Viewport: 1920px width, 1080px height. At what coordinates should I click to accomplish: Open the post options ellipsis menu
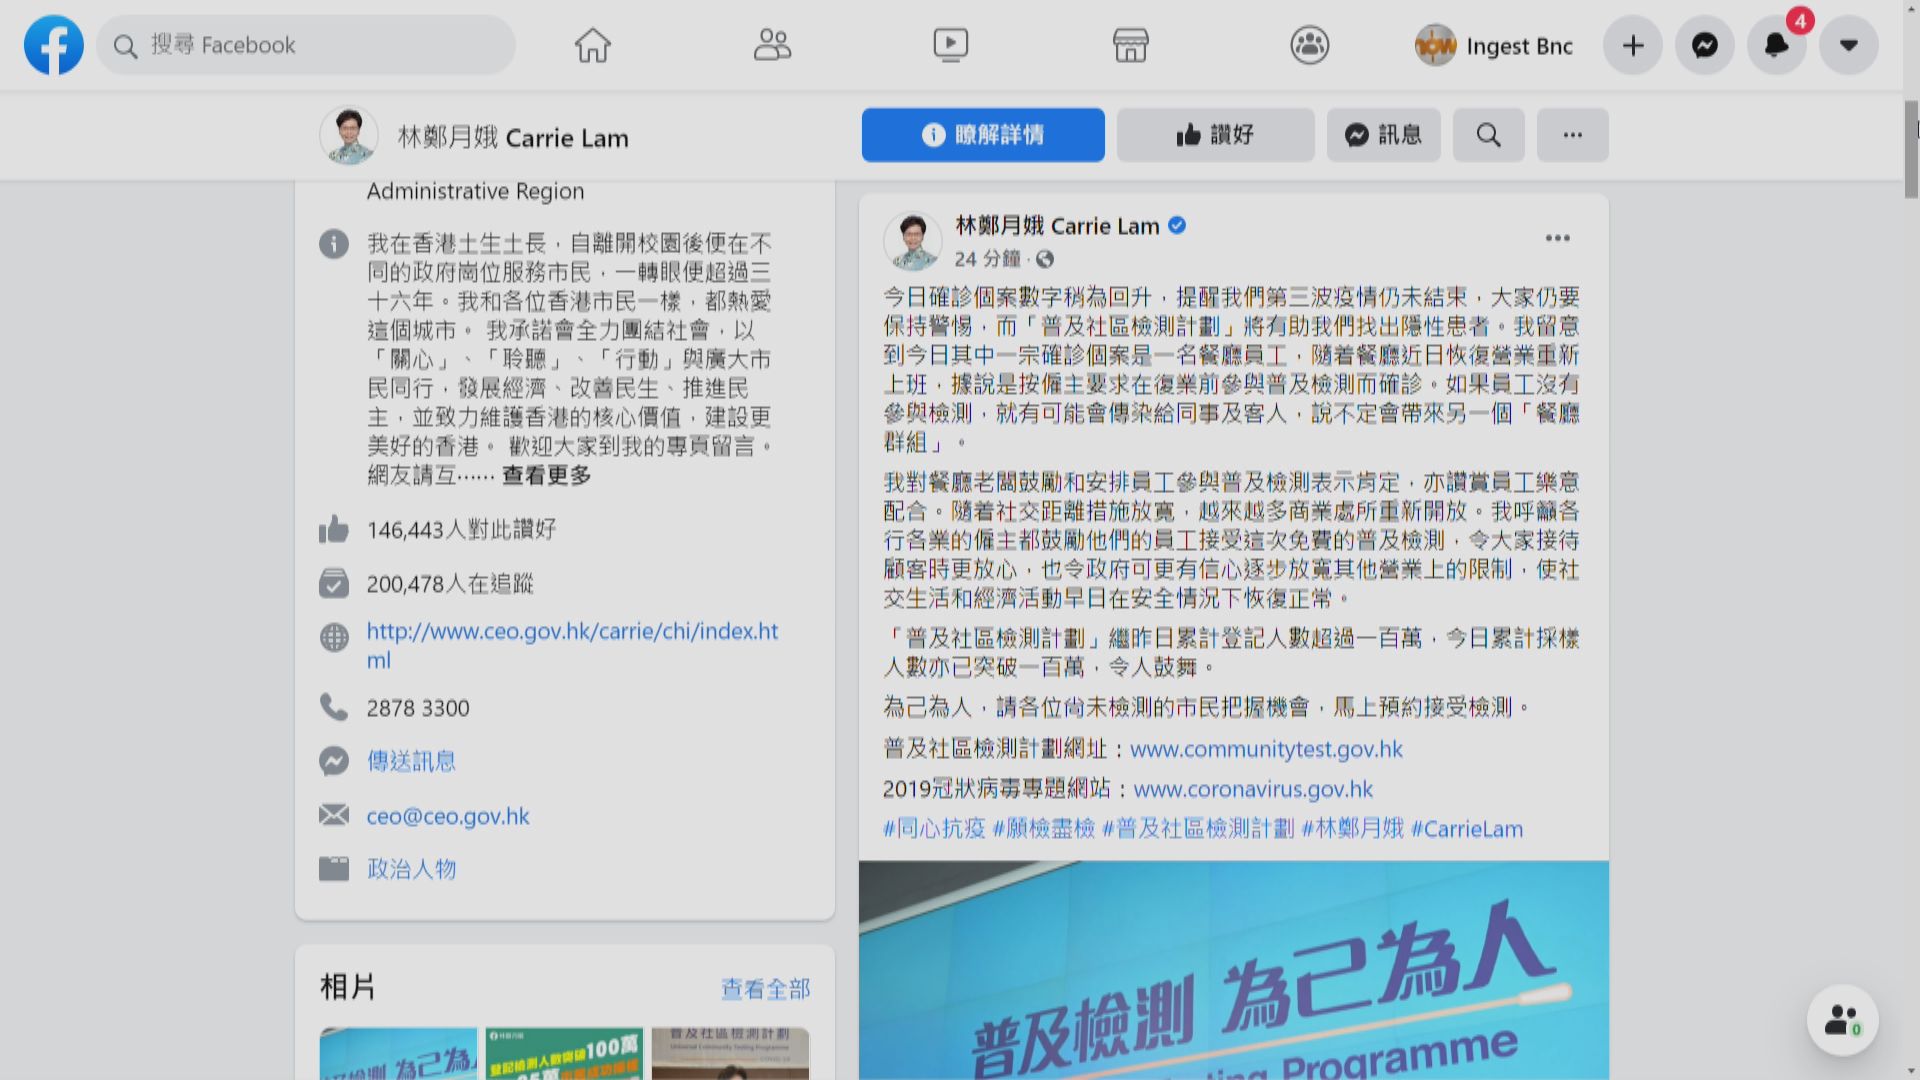pos(1557,237)
